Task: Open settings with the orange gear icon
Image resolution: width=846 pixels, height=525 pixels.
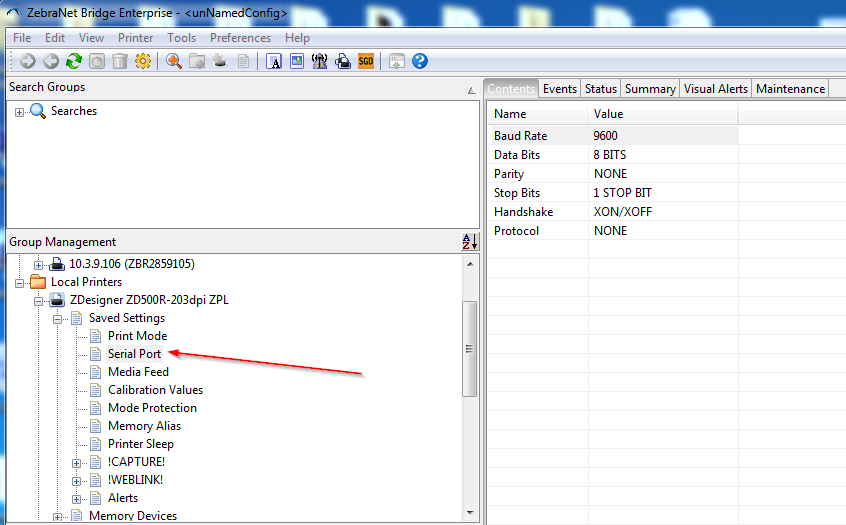Action: pos(143,62)
